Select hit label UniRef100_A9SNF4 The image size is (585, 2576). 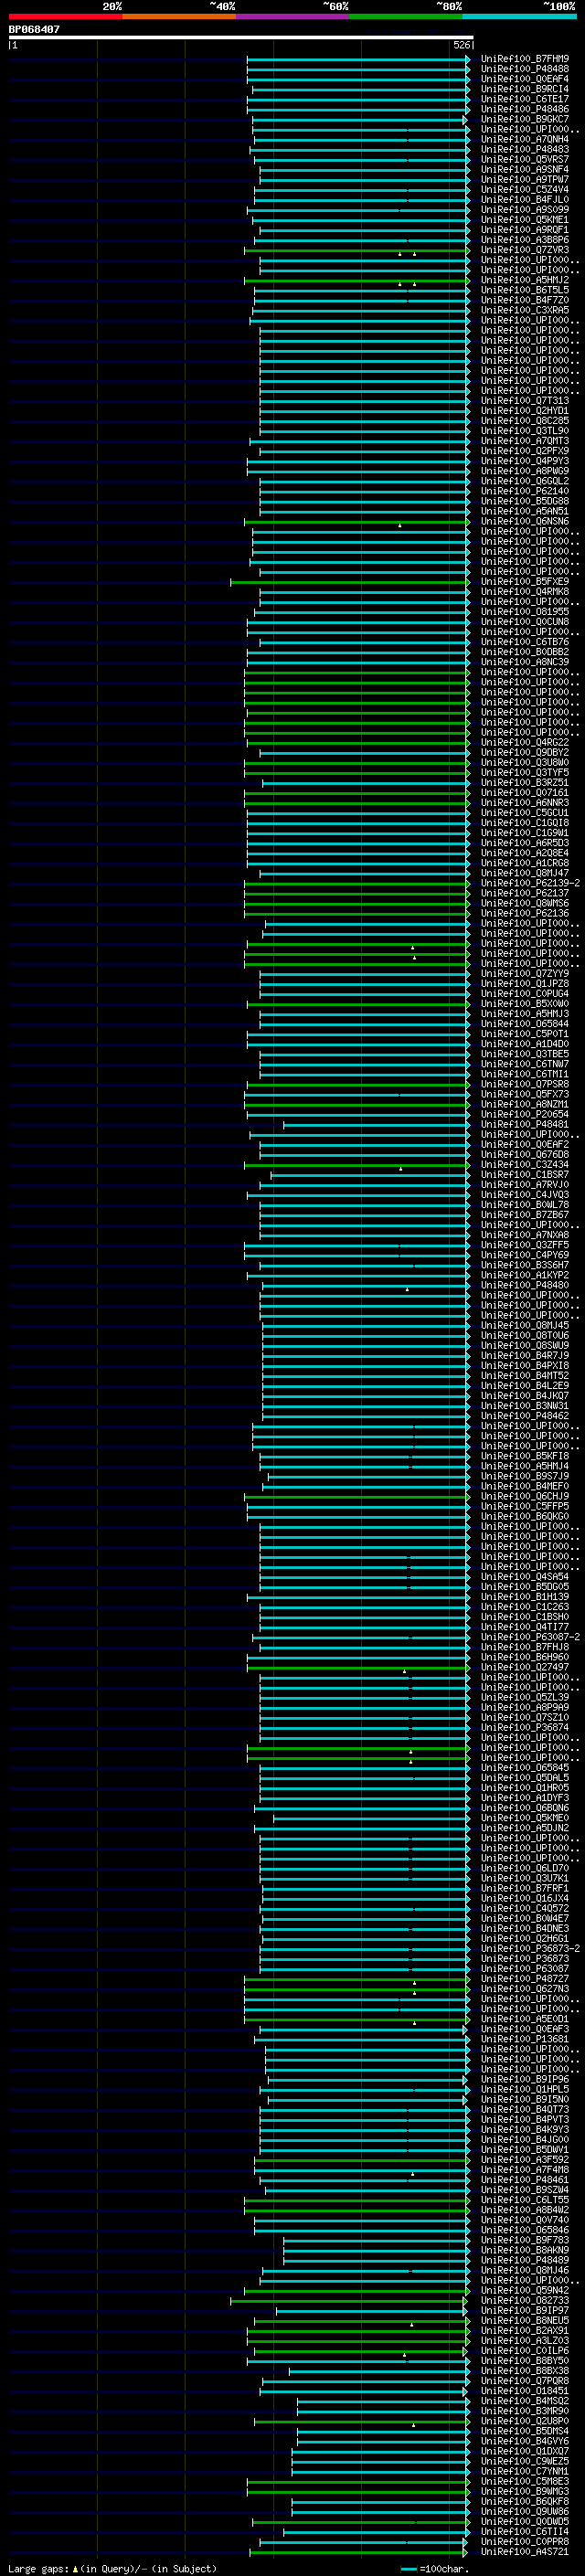pyautogui.click(x=524, y=169)
